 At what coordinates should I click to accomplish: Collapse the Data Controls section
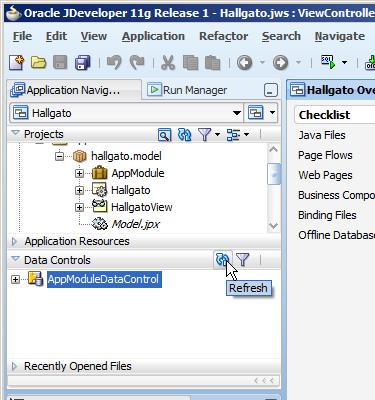15,259
